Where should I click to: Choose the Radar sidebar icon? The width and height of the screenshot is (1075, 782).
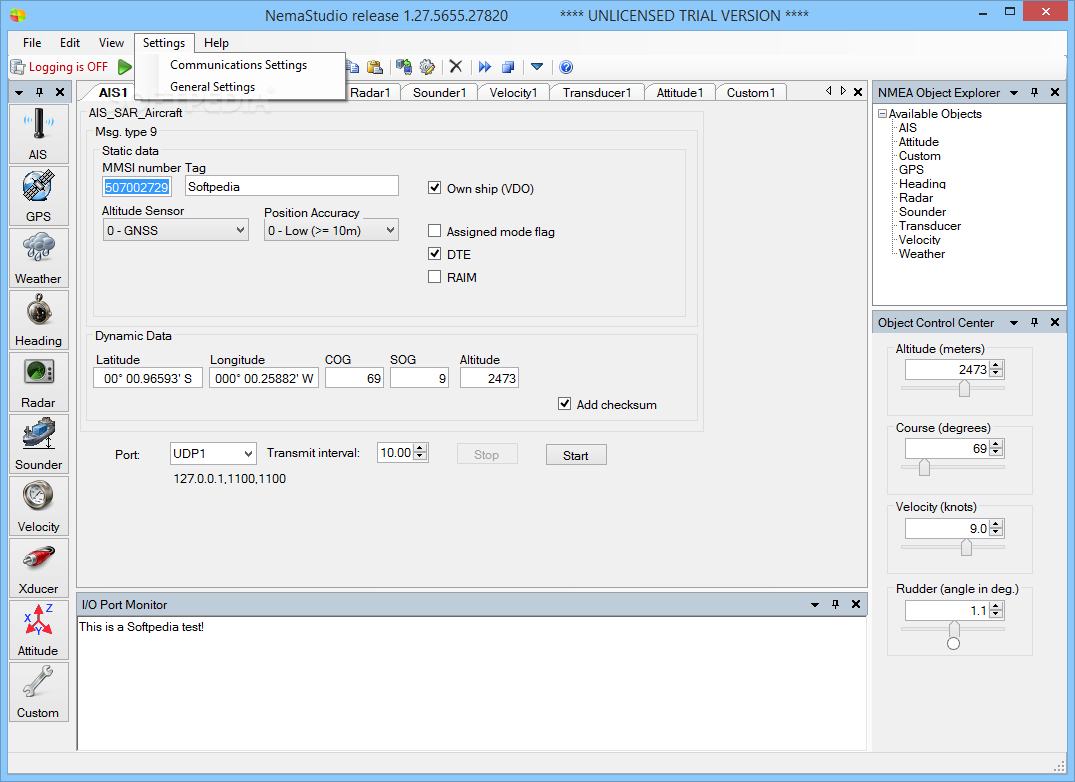point(38,382)
